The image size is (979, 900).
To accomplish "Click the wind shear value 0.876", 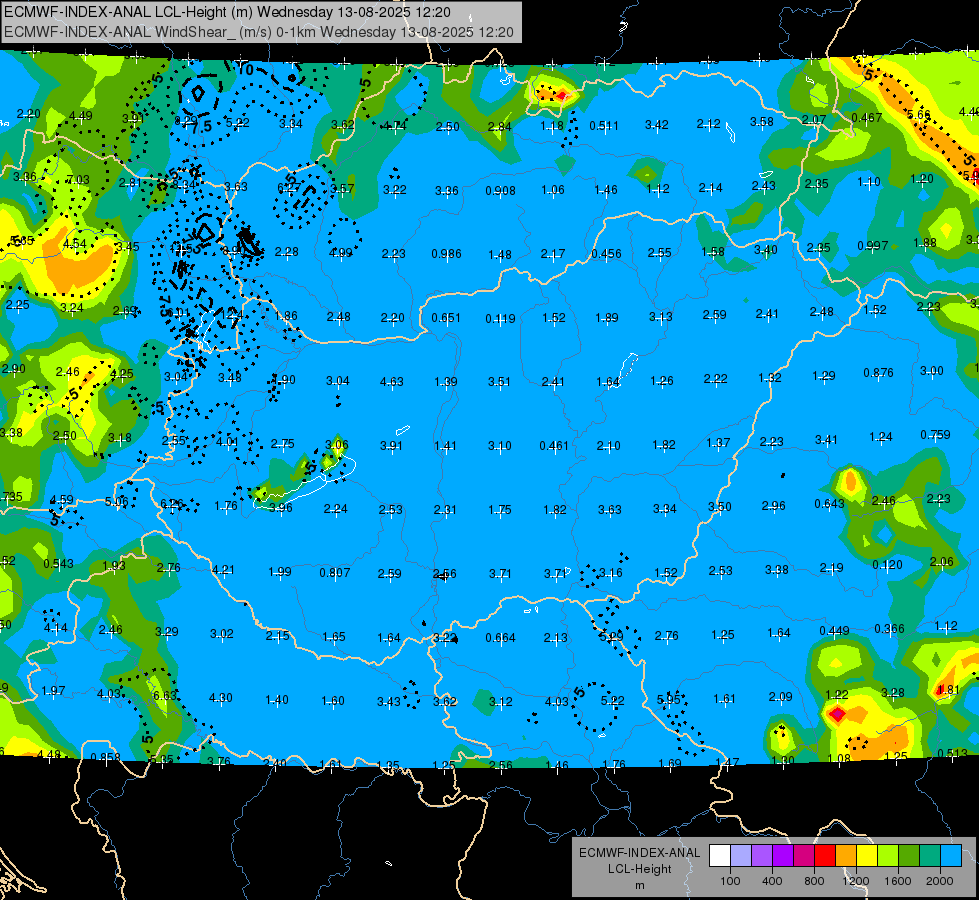I will 878,373.
